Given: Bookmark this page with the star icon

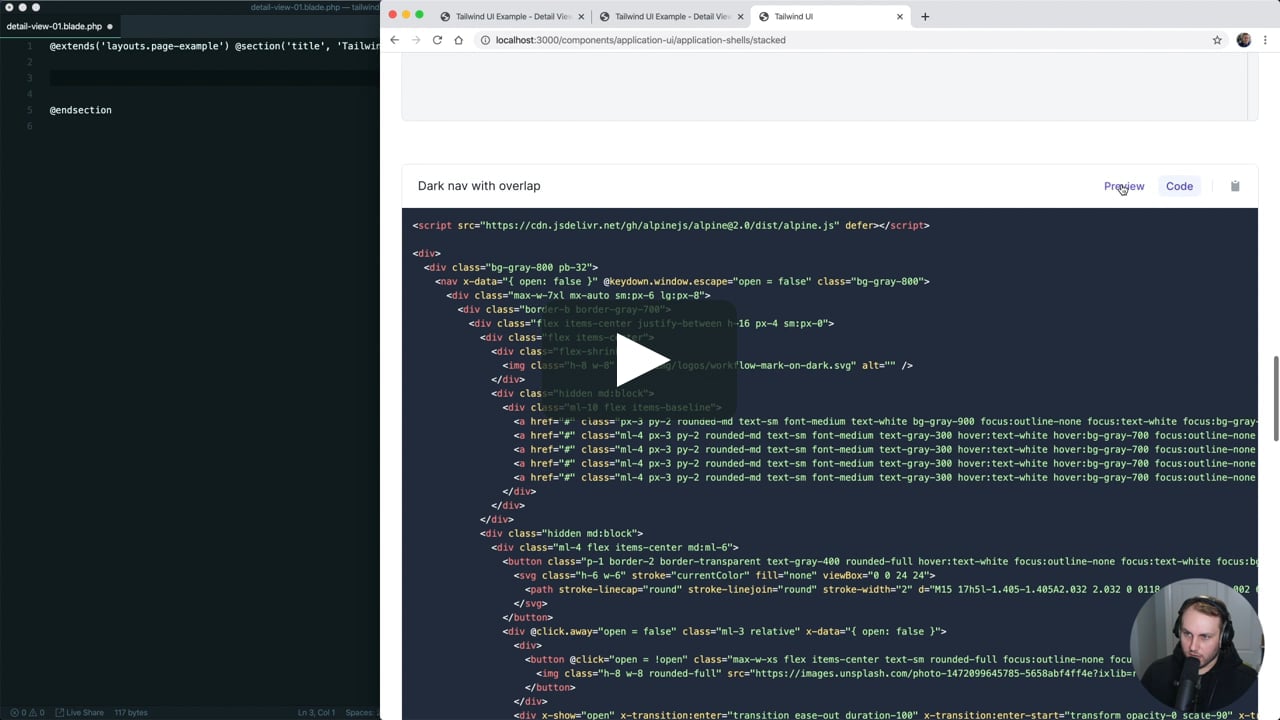Looking at the screenshot, I should click(x=1217, y=40).
